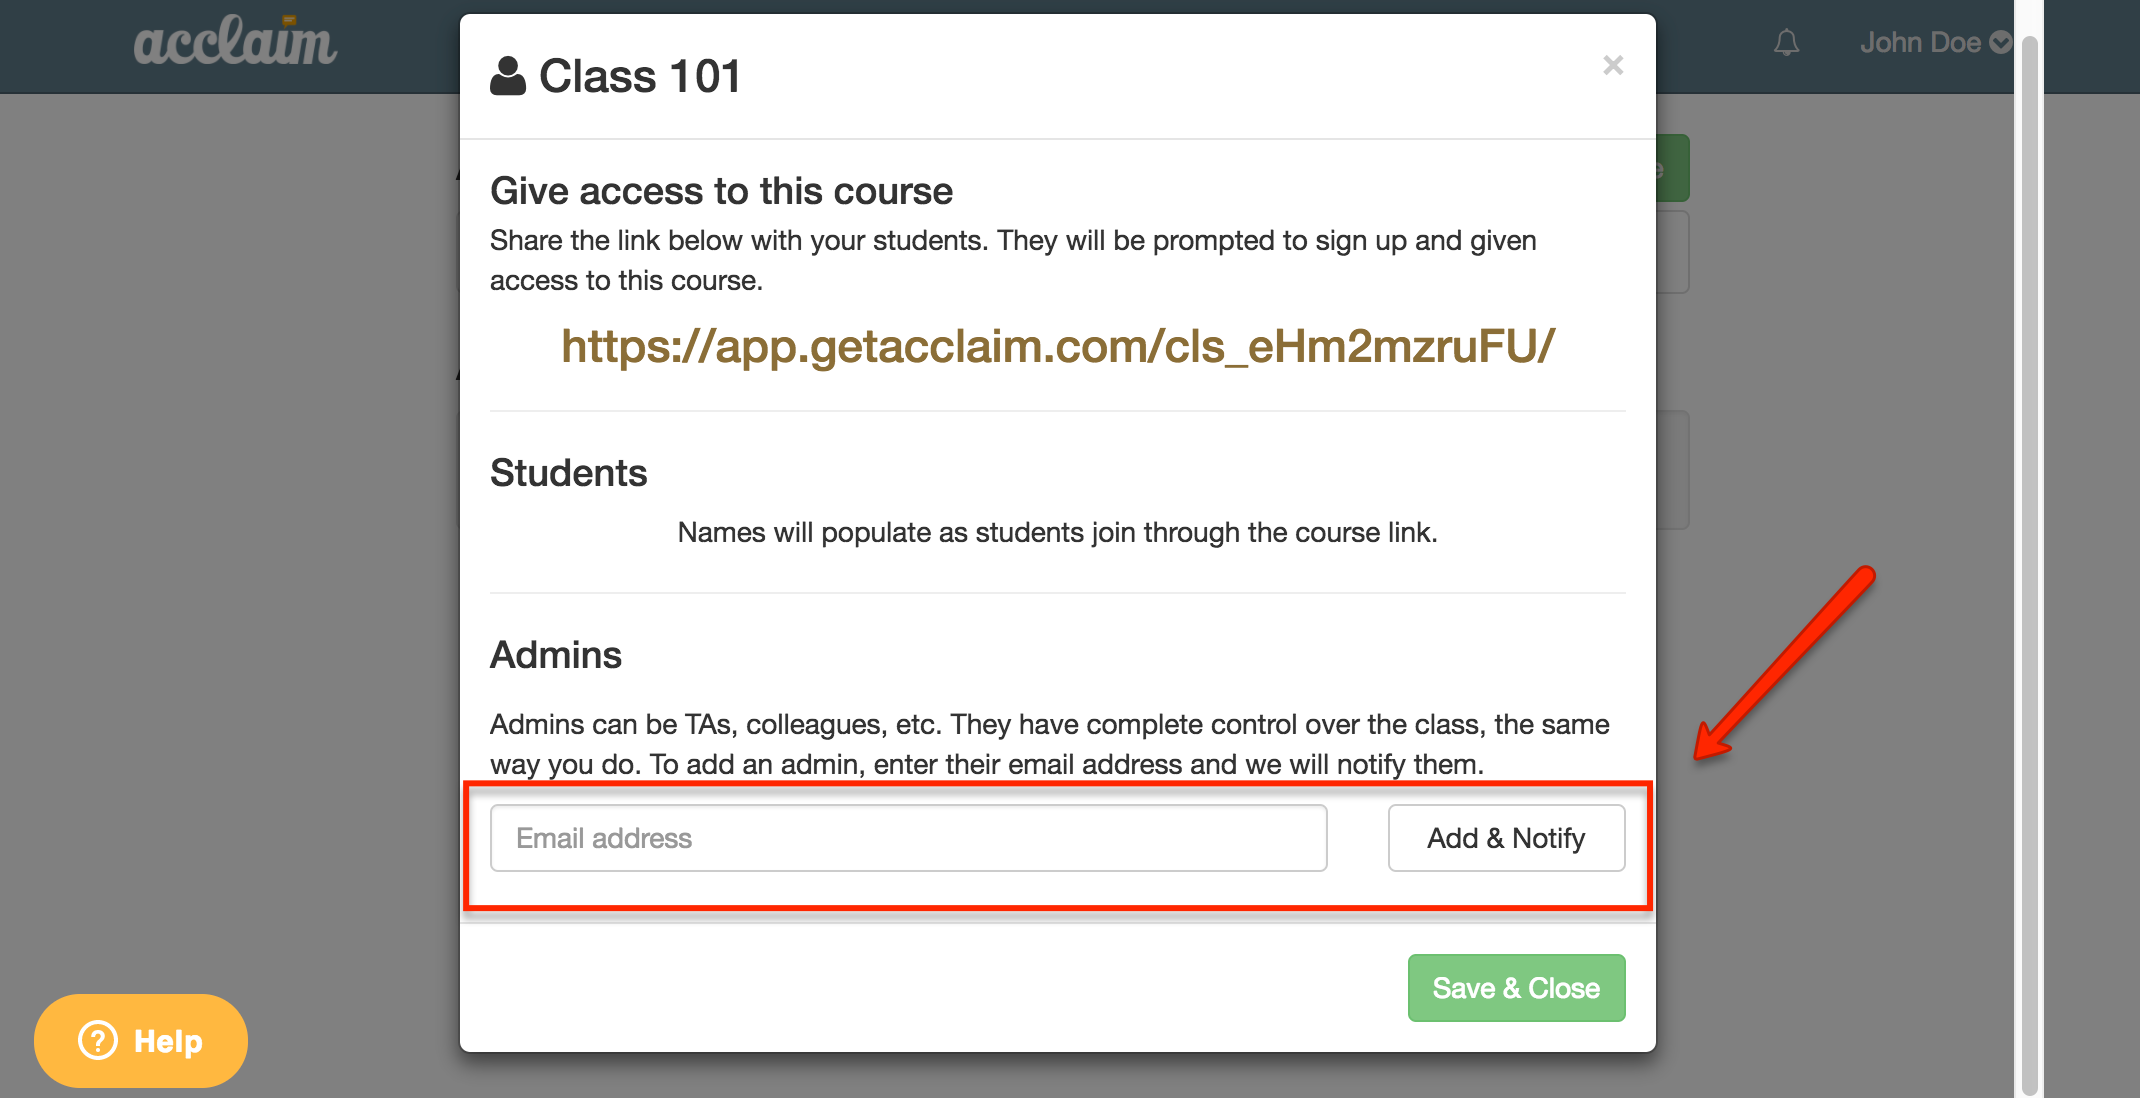
Task: Click the Class 101 title text
Action: pyautogui.click(x=640, y=76)
